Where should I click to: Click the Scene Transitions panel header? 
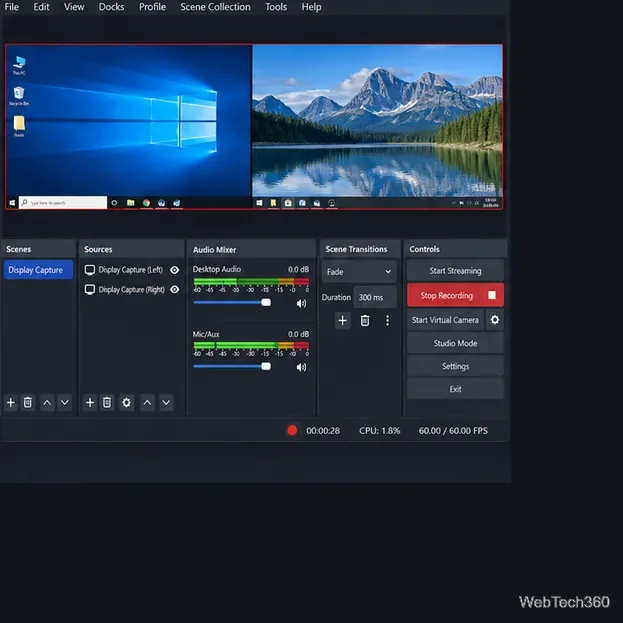[x=360, y=249]
